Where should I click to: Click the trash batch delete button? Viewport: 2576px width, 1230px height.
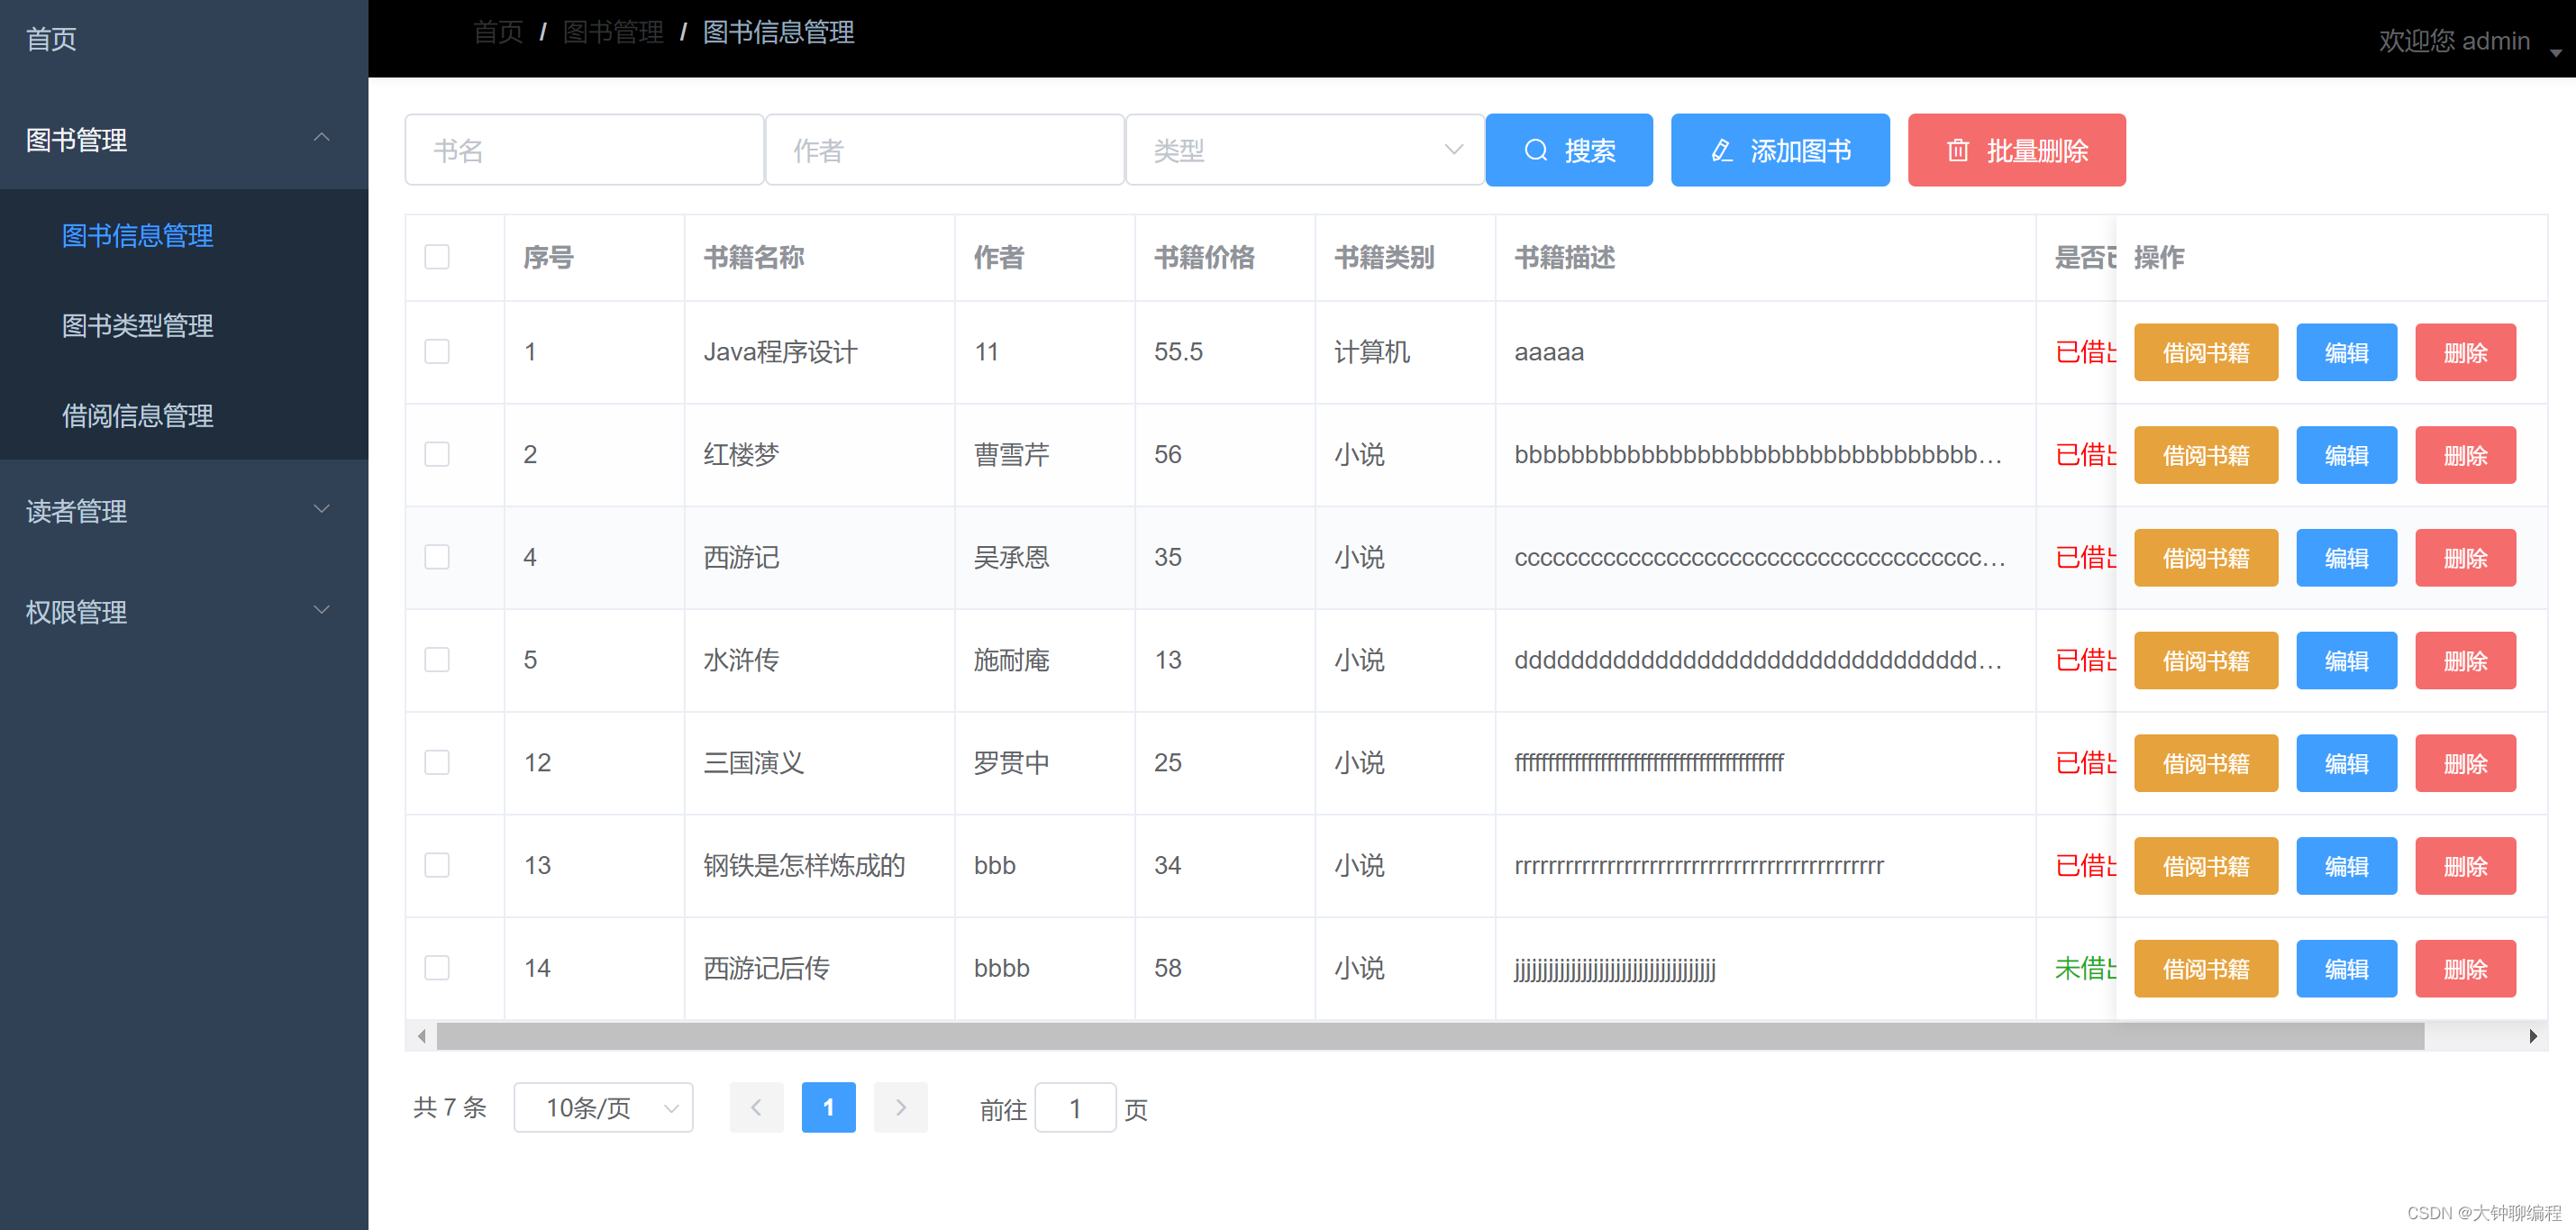pos(2015,150)
